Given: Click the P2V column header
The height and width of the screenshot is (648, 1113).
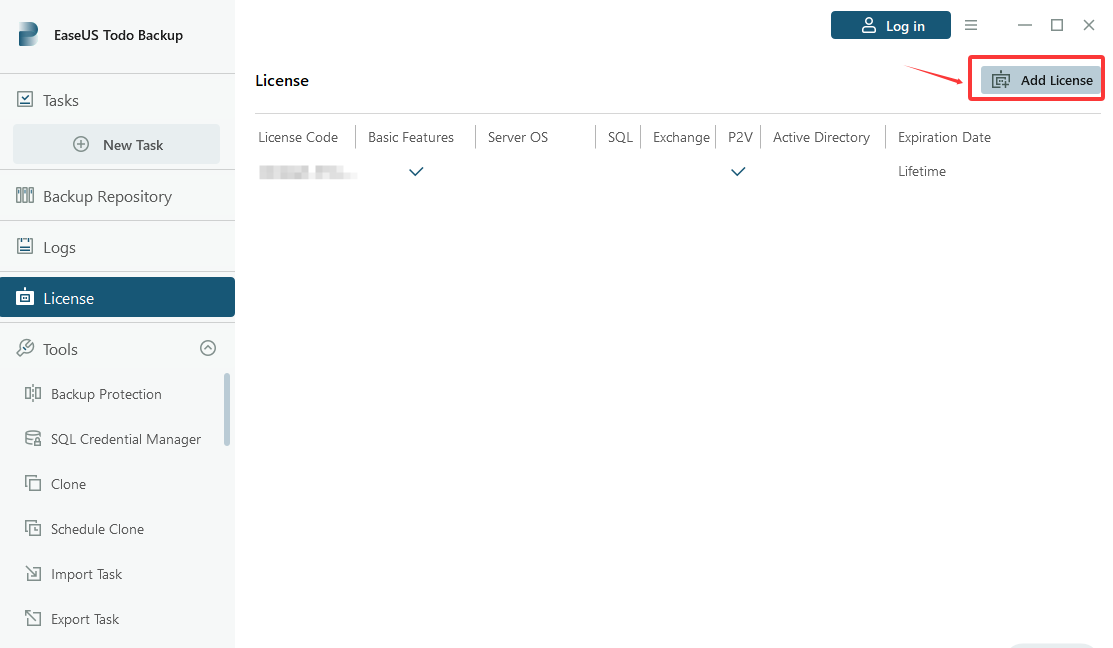Looking at the screenshot, I should (740, 137).
